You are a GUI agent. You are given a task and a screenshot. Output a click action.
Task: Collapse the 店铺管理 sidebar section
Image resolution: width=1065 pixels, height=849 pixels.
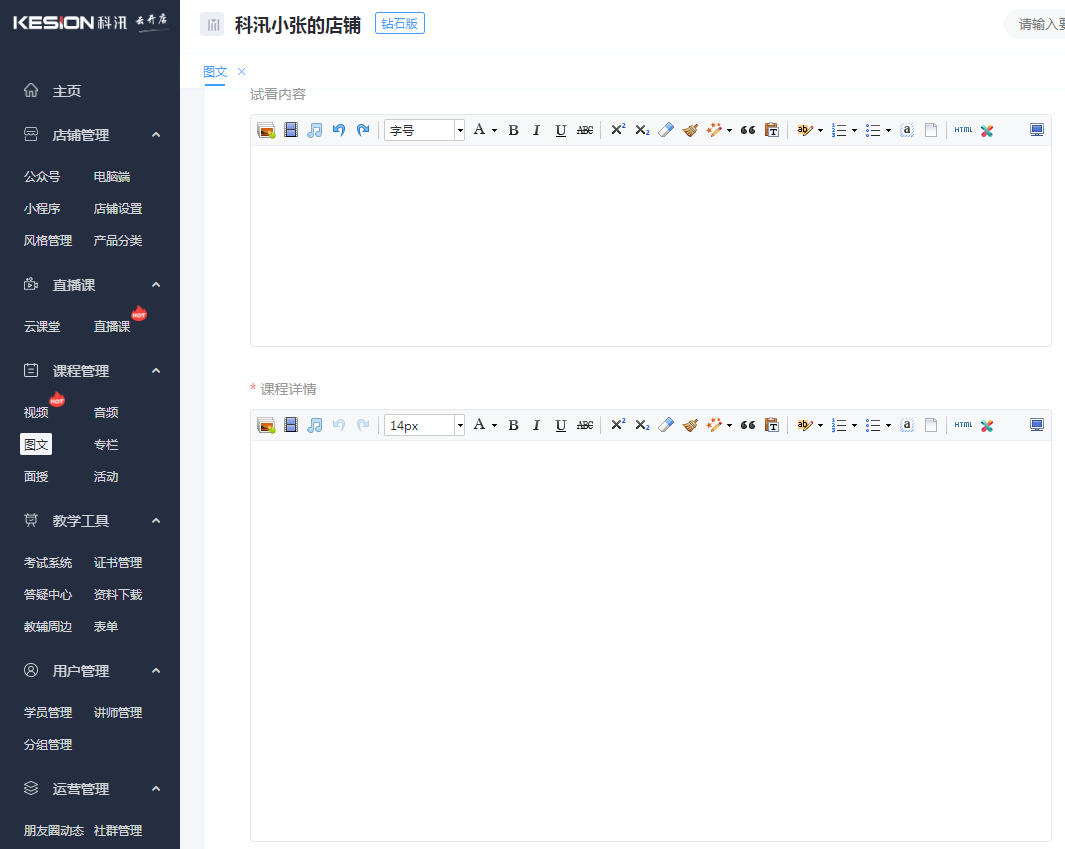156,135
